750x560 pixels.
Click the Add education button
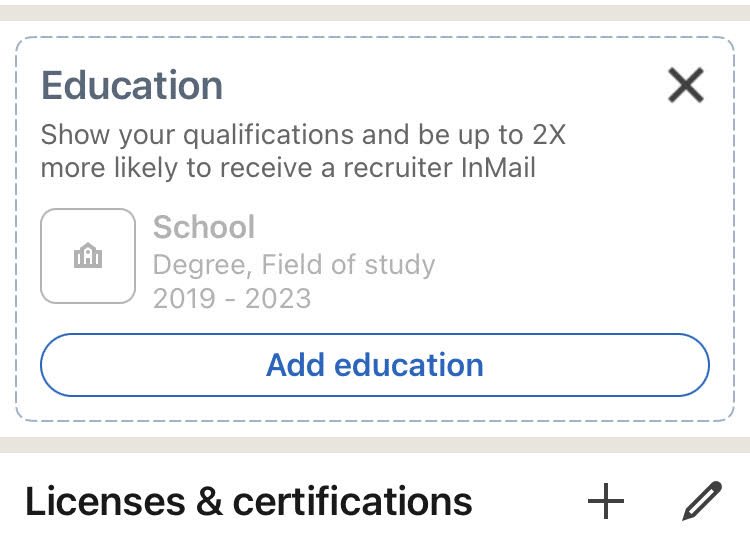tap(375, 365)
